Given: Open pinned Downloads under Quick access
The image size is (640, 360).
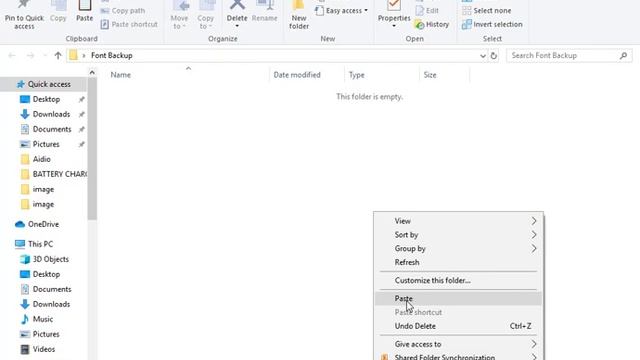Looking at the screenshot, I should click(x=51, y=114).
